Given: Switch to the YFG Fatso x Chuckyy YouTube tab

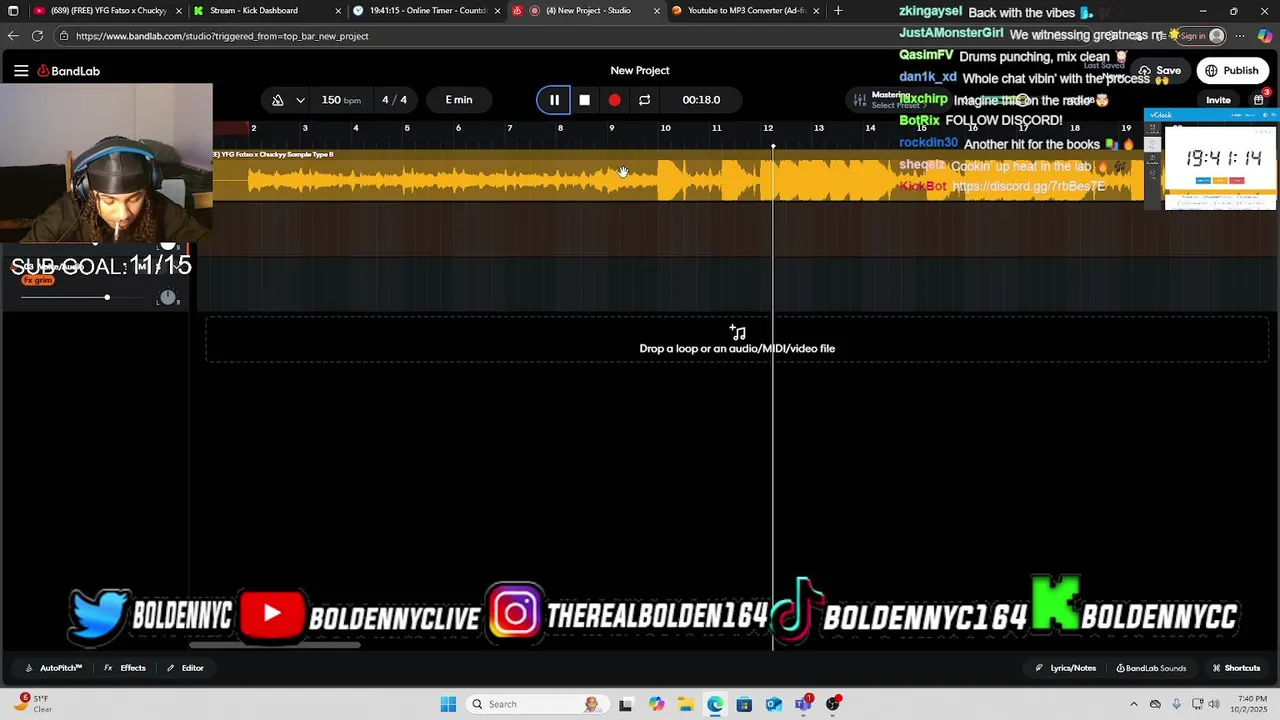Looking at the screenshot, I should pos(108,11).
